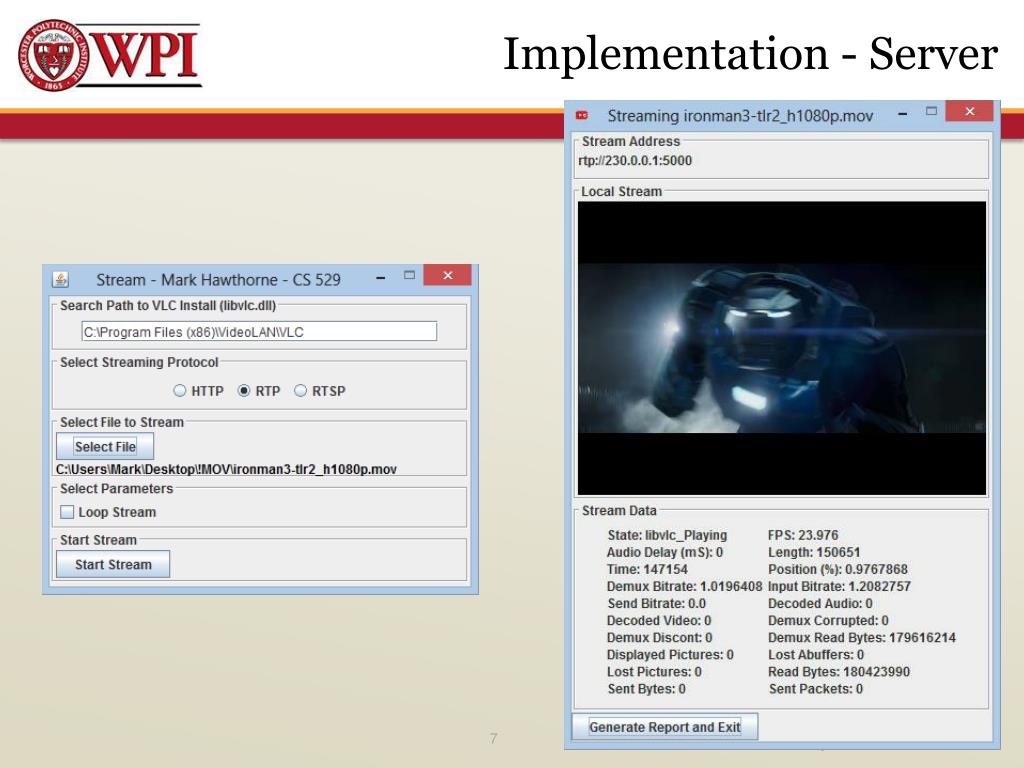The height and width of the screenshot is (768, 1024).
Task: Close the Streaming ironman3 window
Action: coord(970,111)
